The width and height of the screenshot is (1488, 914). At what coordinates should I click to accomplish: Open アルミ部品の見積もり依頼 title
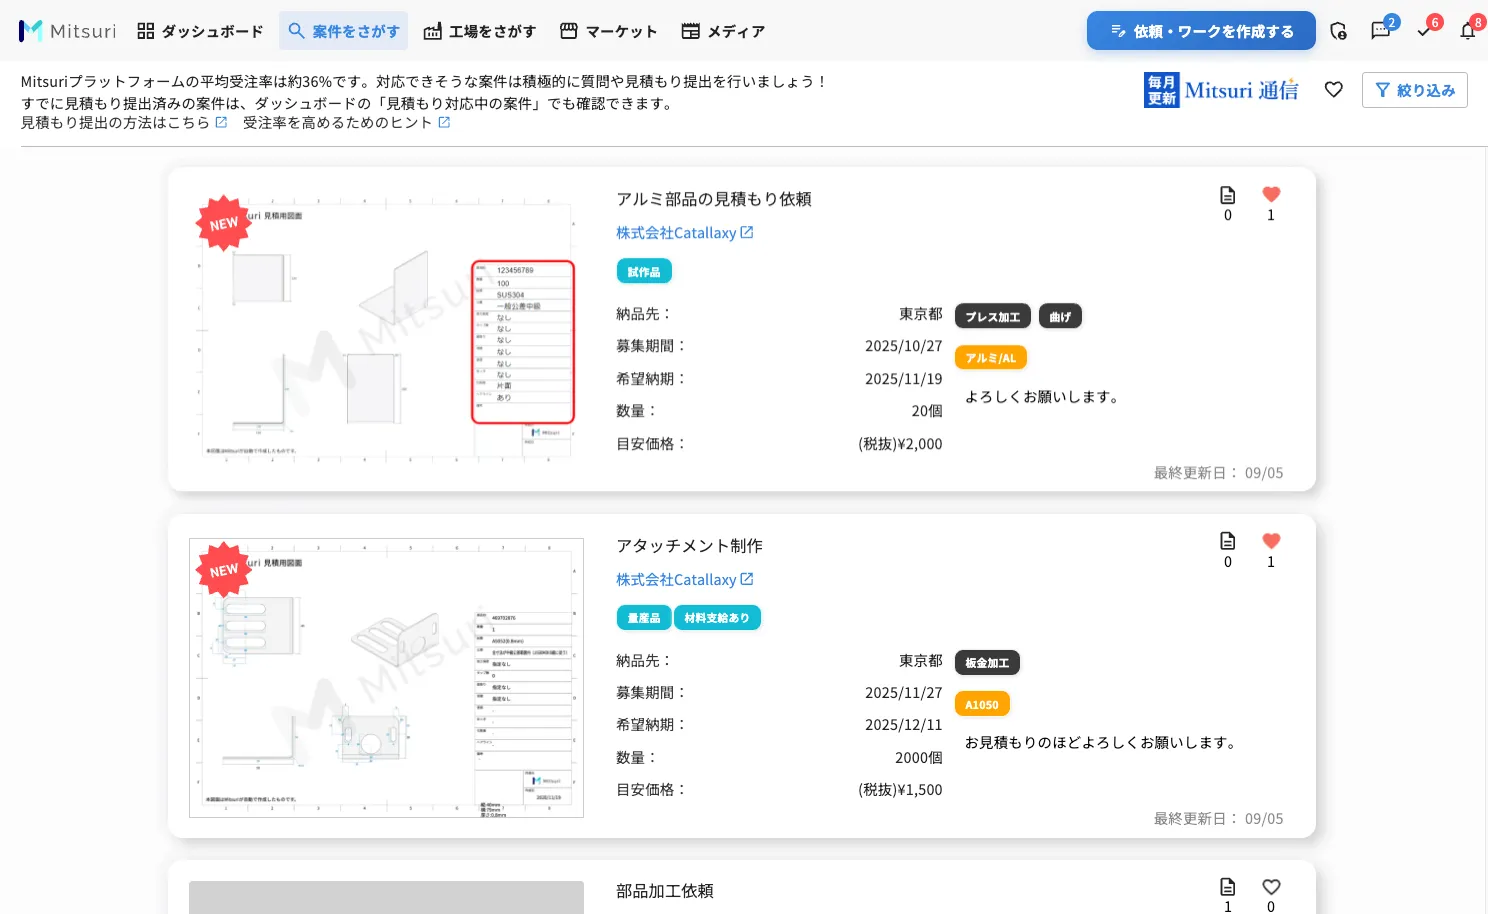tap(714, 199)
